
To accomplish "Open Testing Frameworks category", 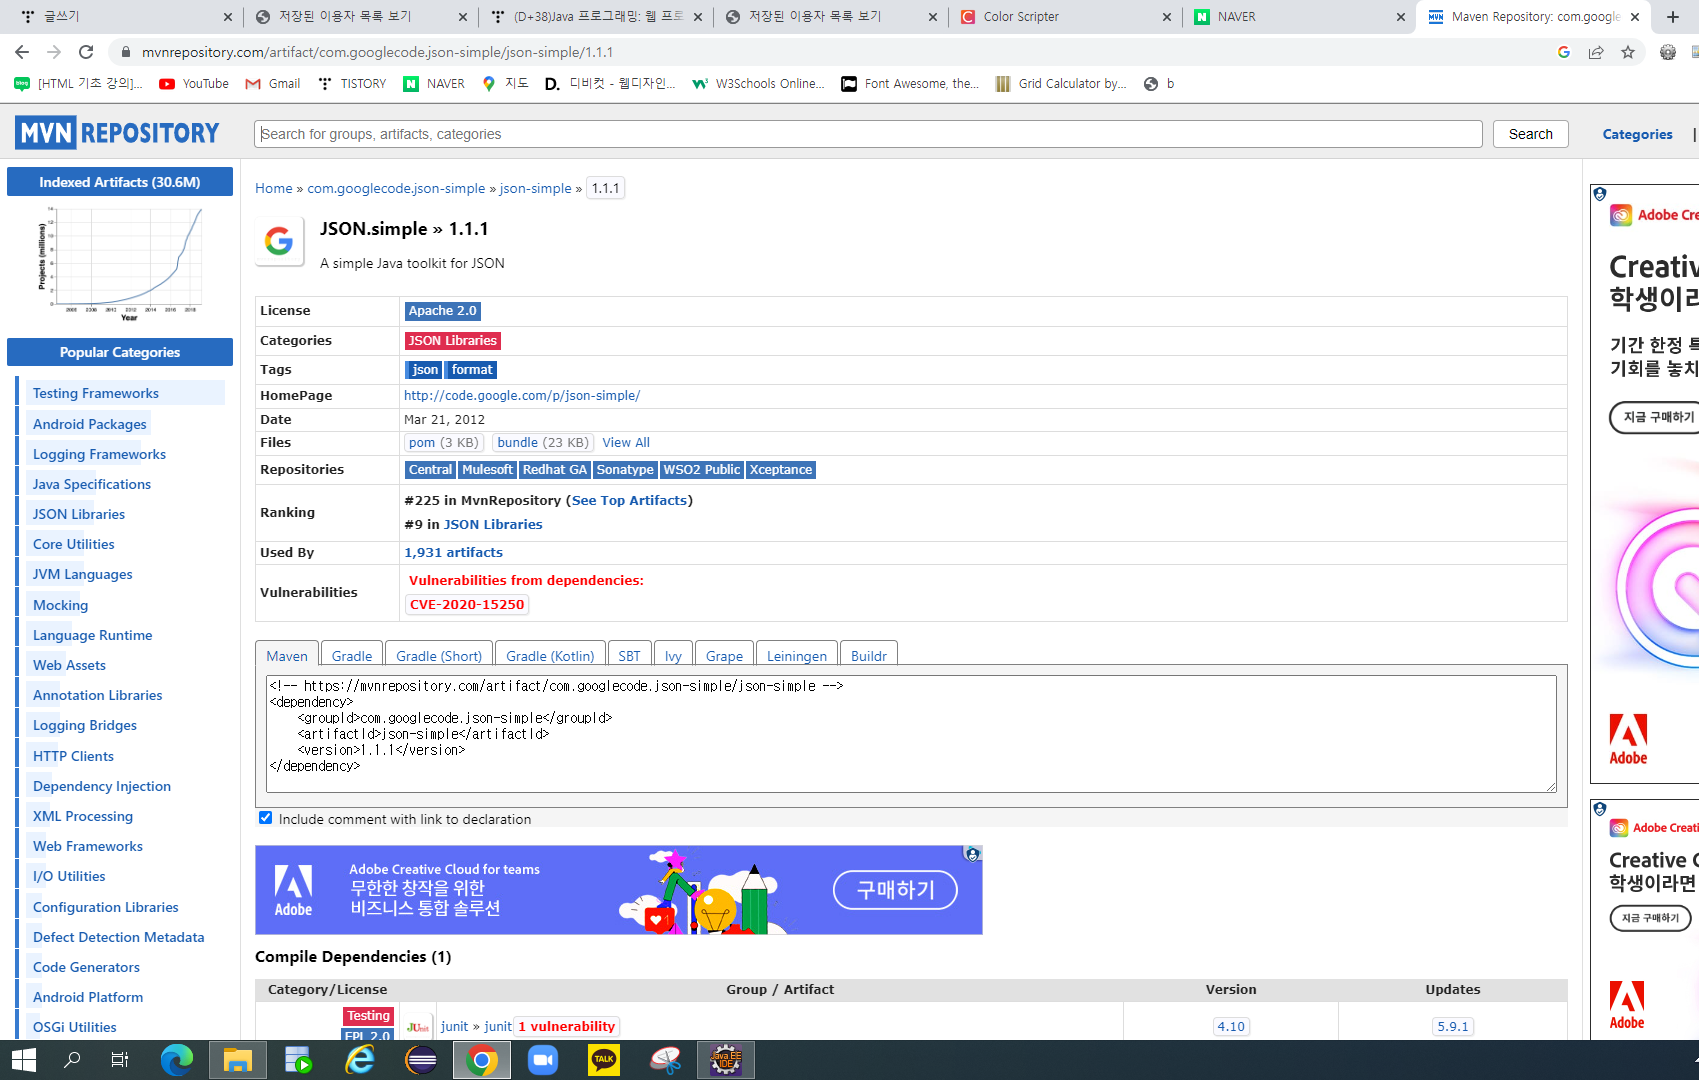I will tap(96, 393).
